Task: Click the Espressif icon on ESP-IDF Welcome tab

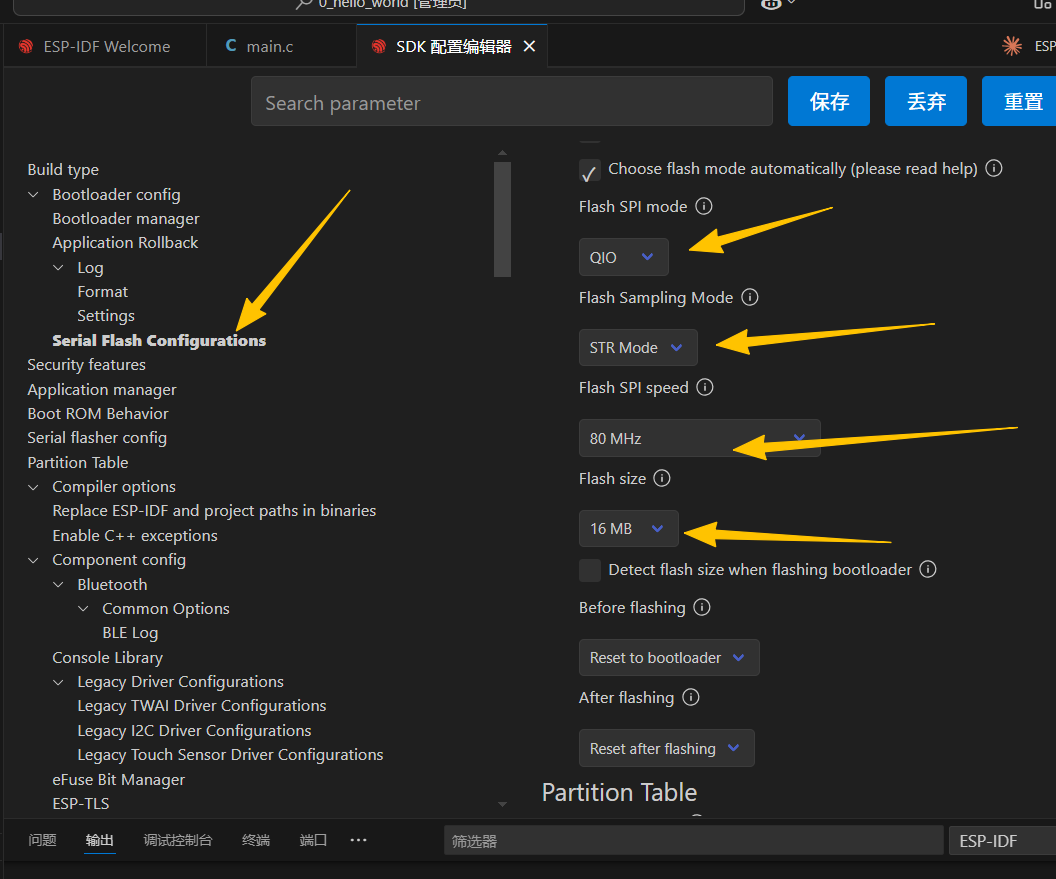Action: coord(26,46)
